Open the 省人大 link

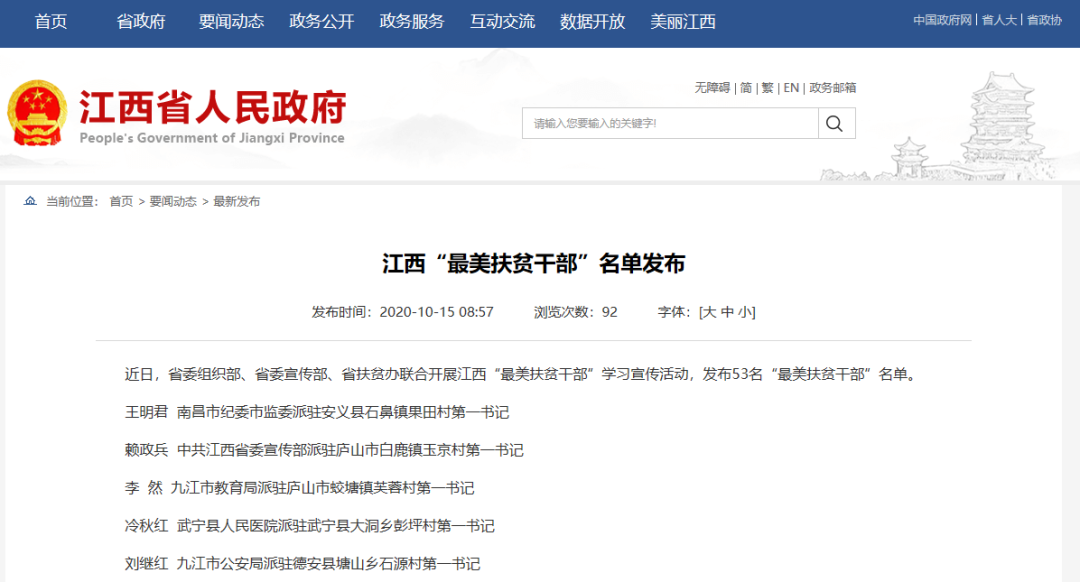coord(999,20)
